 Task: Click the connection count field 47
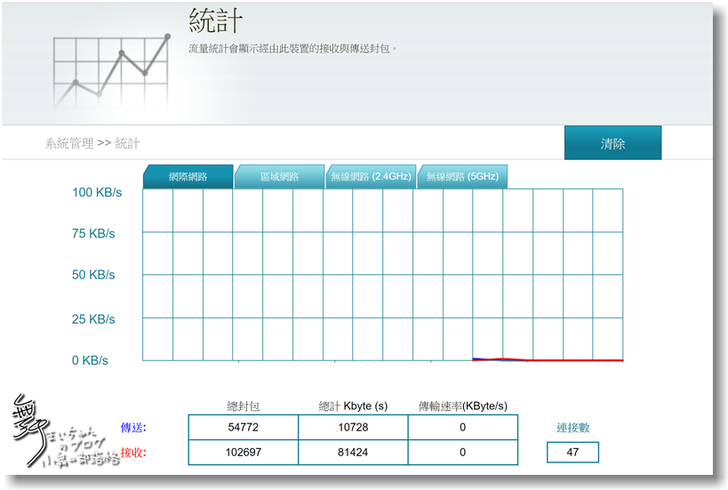(573, 452)
